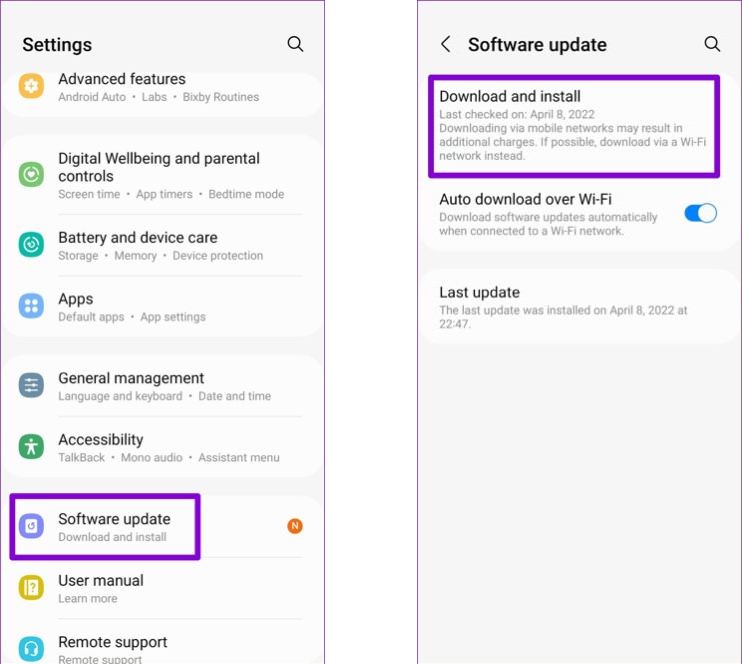
Task: Tap the orange N notification badge
Action: (295, 526)
